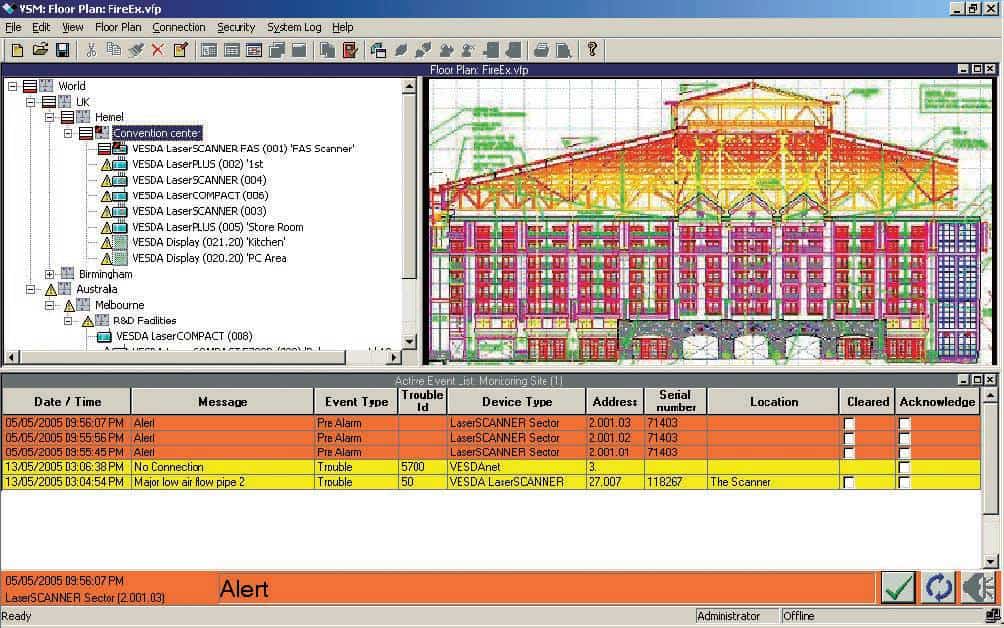This screenshot has height=628, width=1004.
Task: Click the warning icon beside VESDA Display 'Kitchen'
Action: 106,243
